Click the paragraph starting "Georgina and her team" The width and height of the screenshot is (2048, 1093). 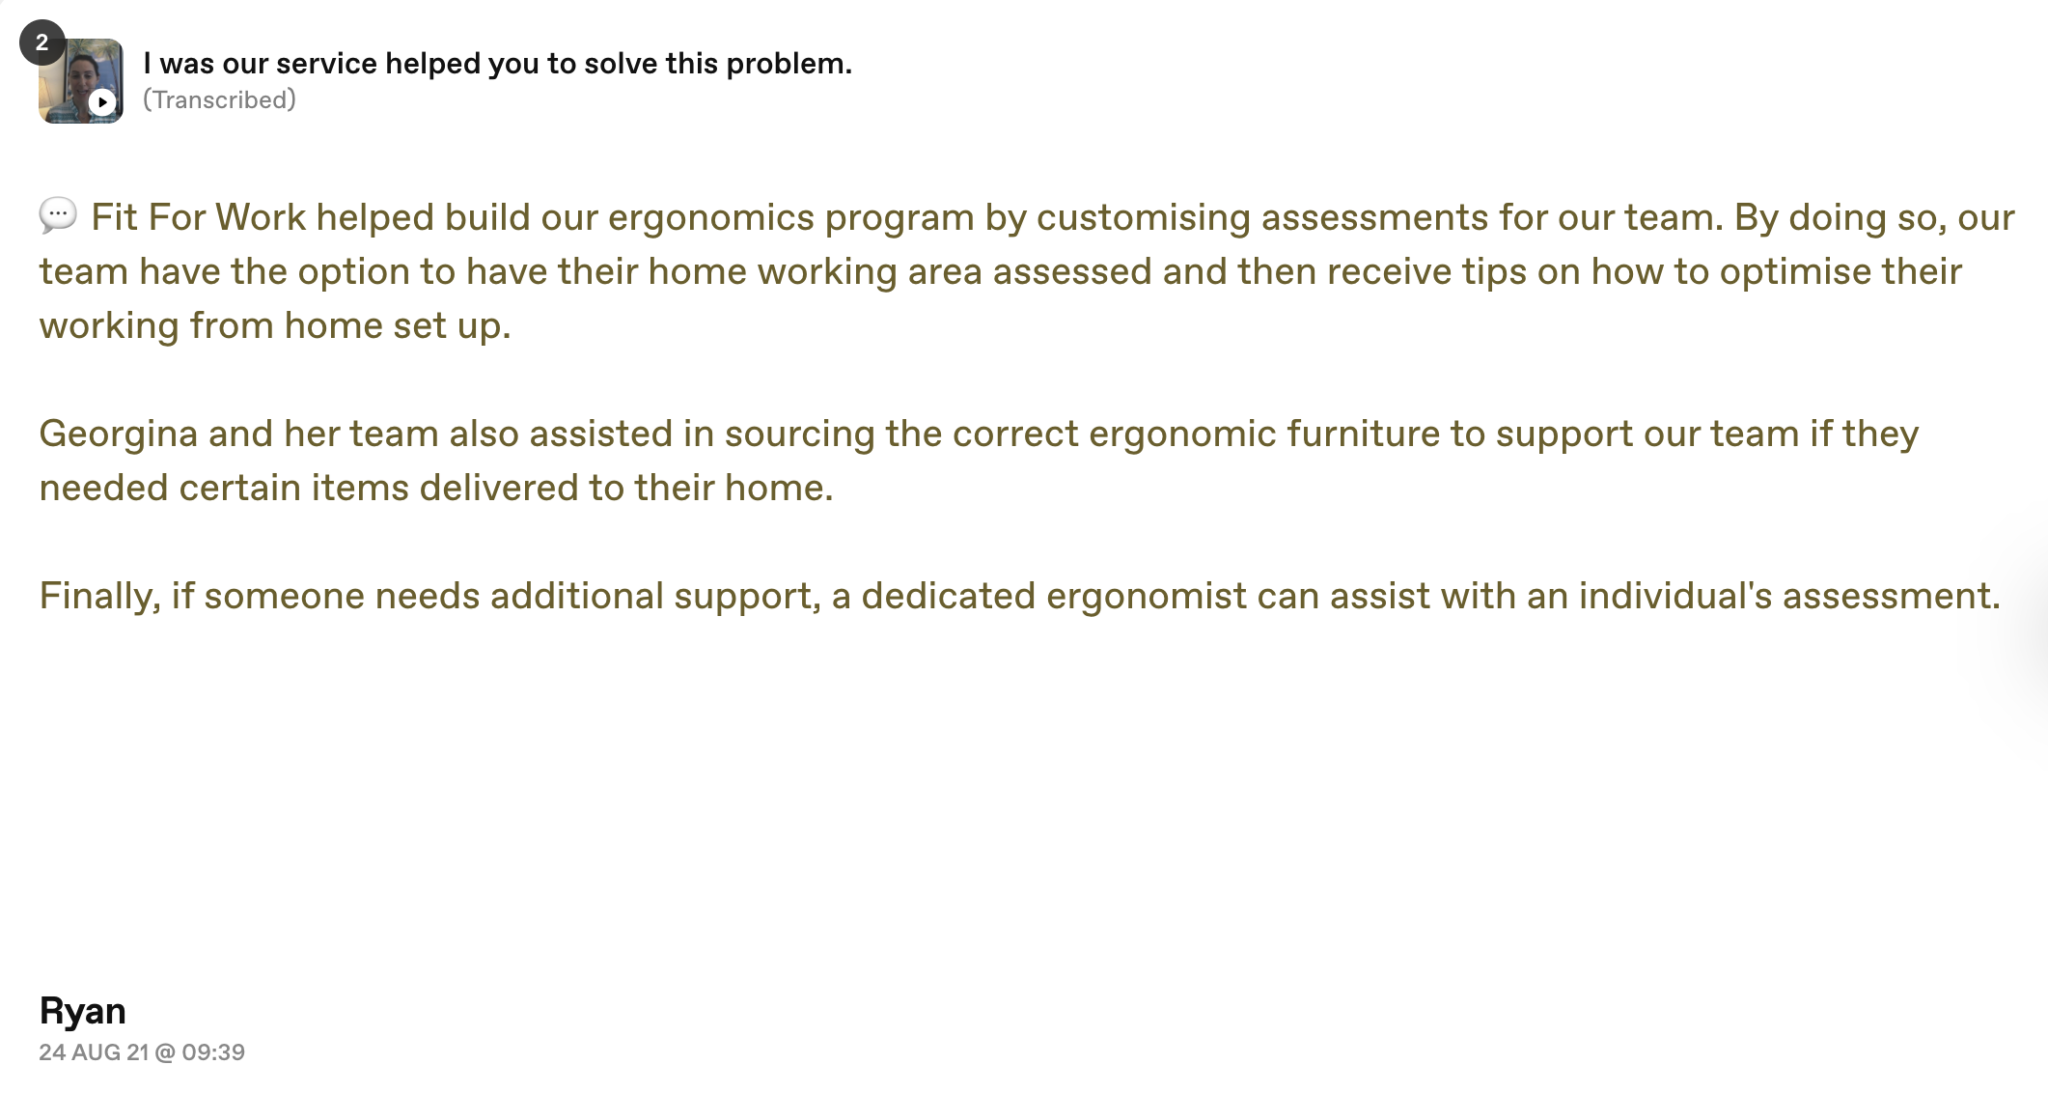pyautogui.click(x=979, y=460)
